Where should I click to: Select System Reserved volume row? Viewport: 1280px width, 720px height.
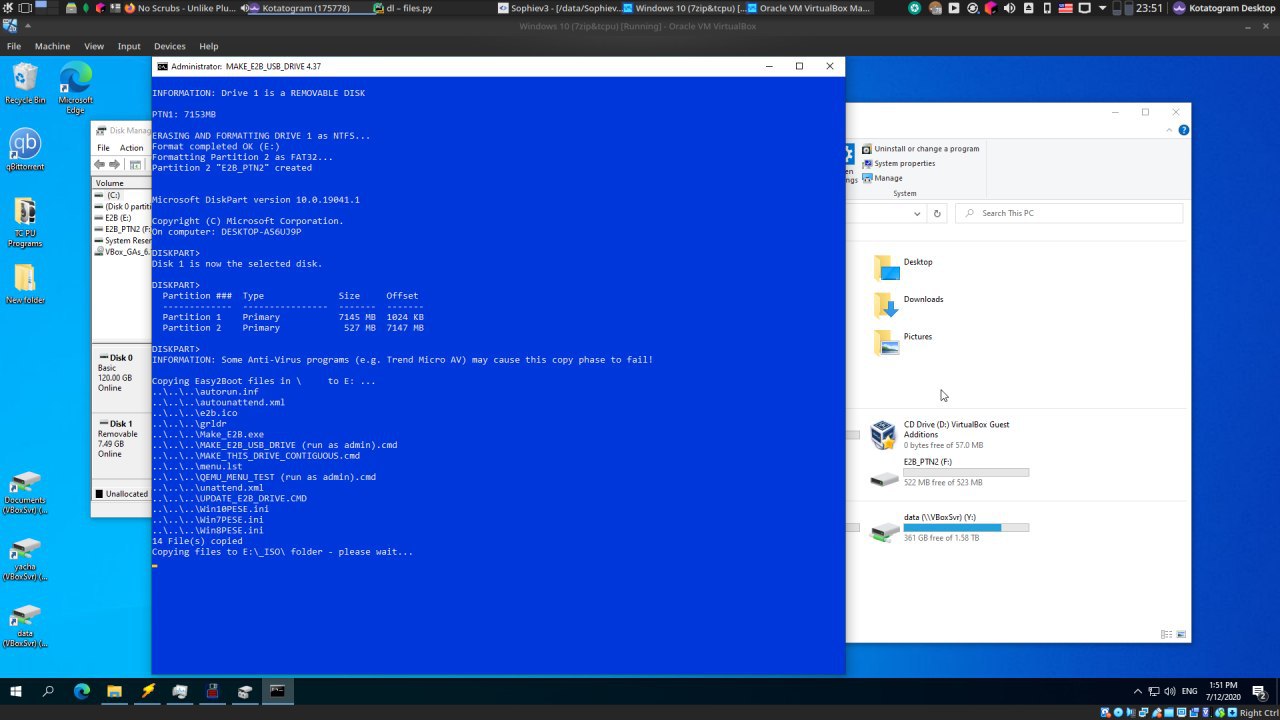(122, 241)
